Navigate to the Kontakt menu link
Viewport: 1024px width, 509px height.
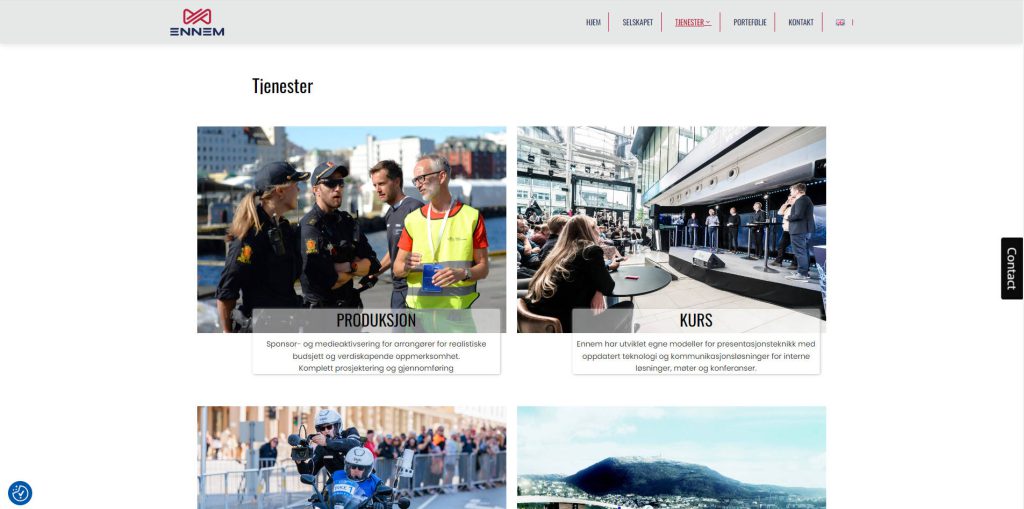click(x=801, y=22)
